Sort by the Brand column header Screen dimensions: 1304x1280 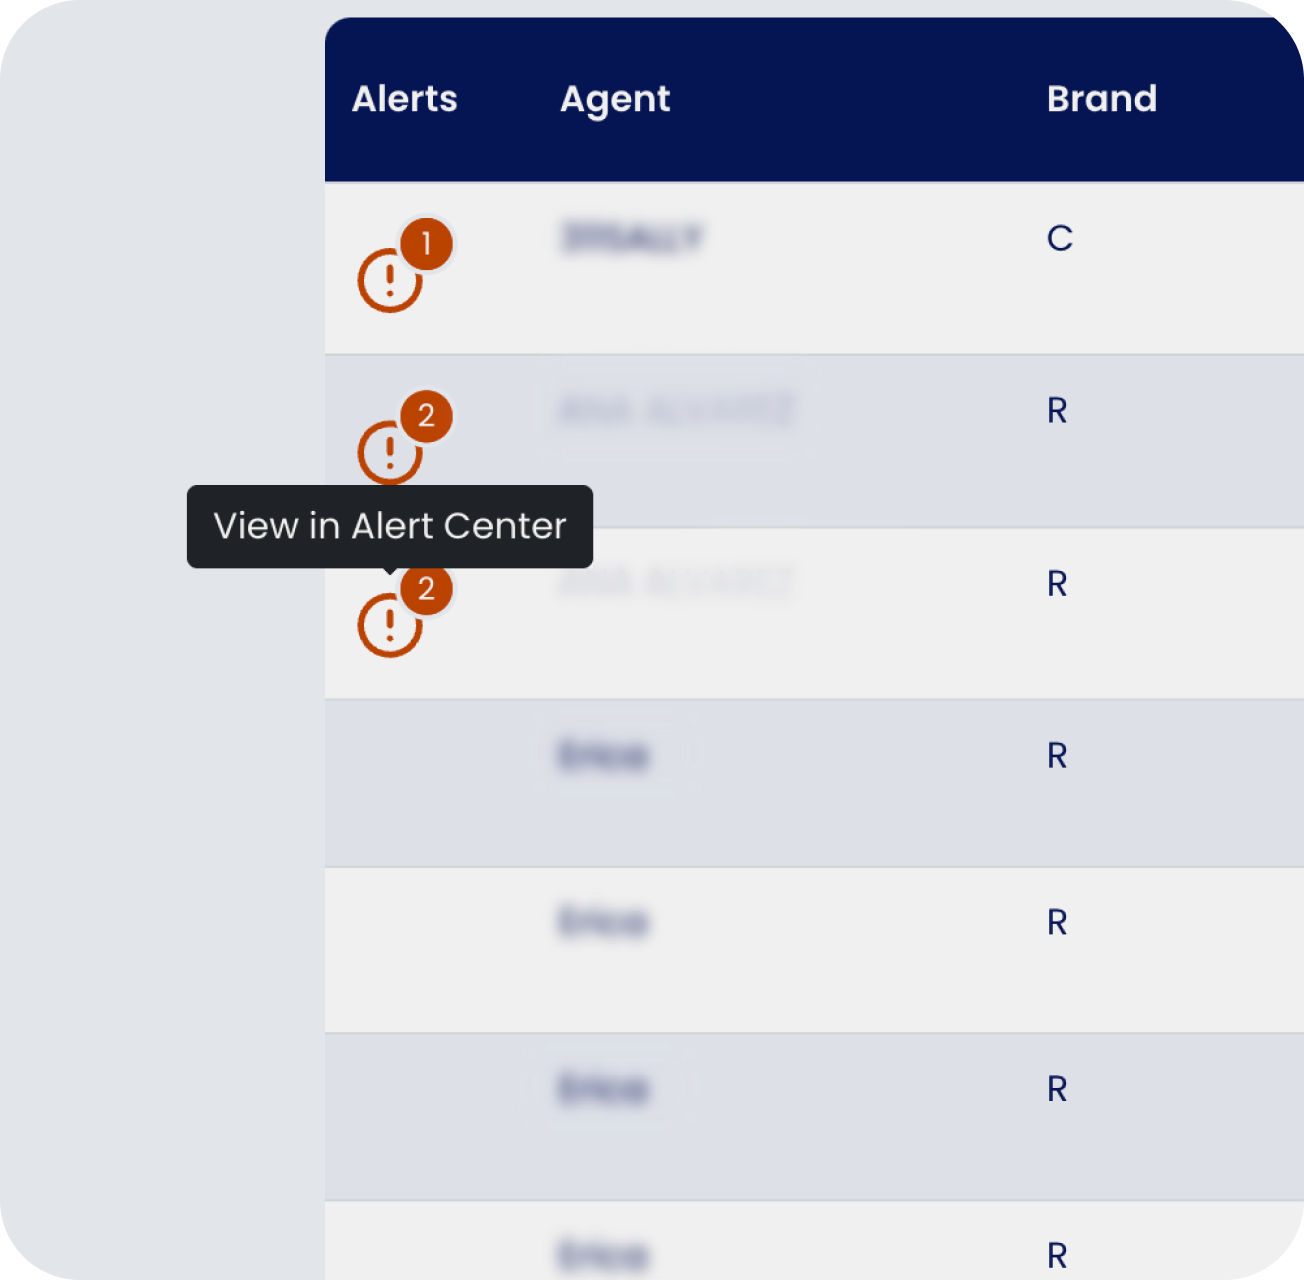click(1102, 99)
